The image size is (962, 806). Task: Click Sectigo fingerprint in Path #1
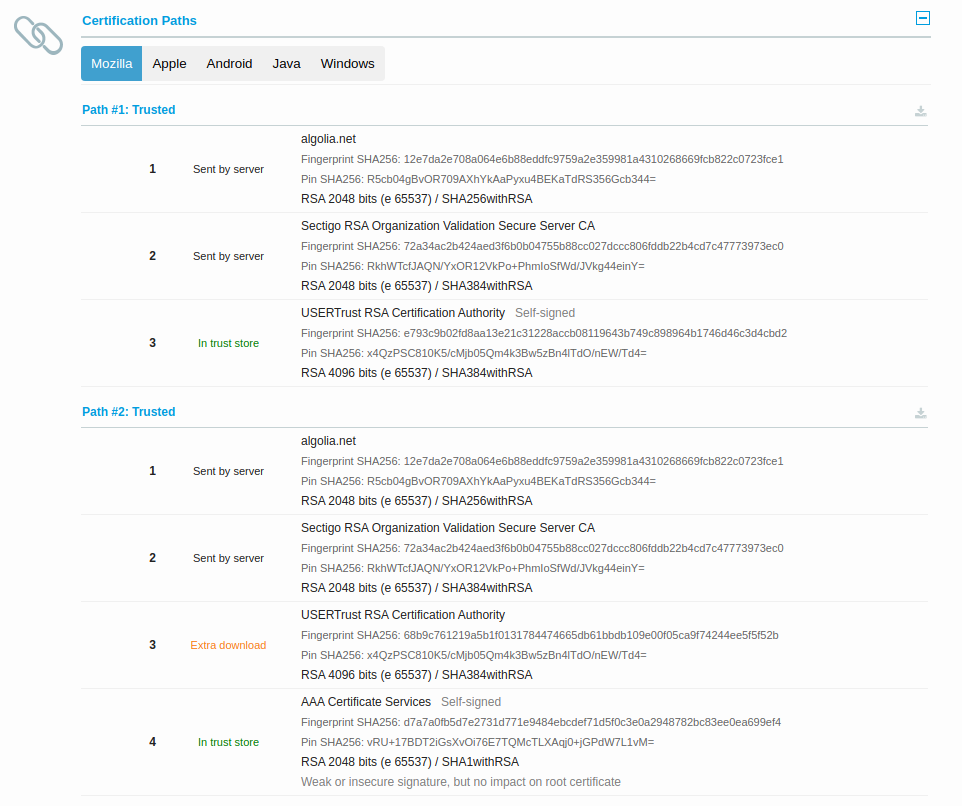(x=542, y=246)
